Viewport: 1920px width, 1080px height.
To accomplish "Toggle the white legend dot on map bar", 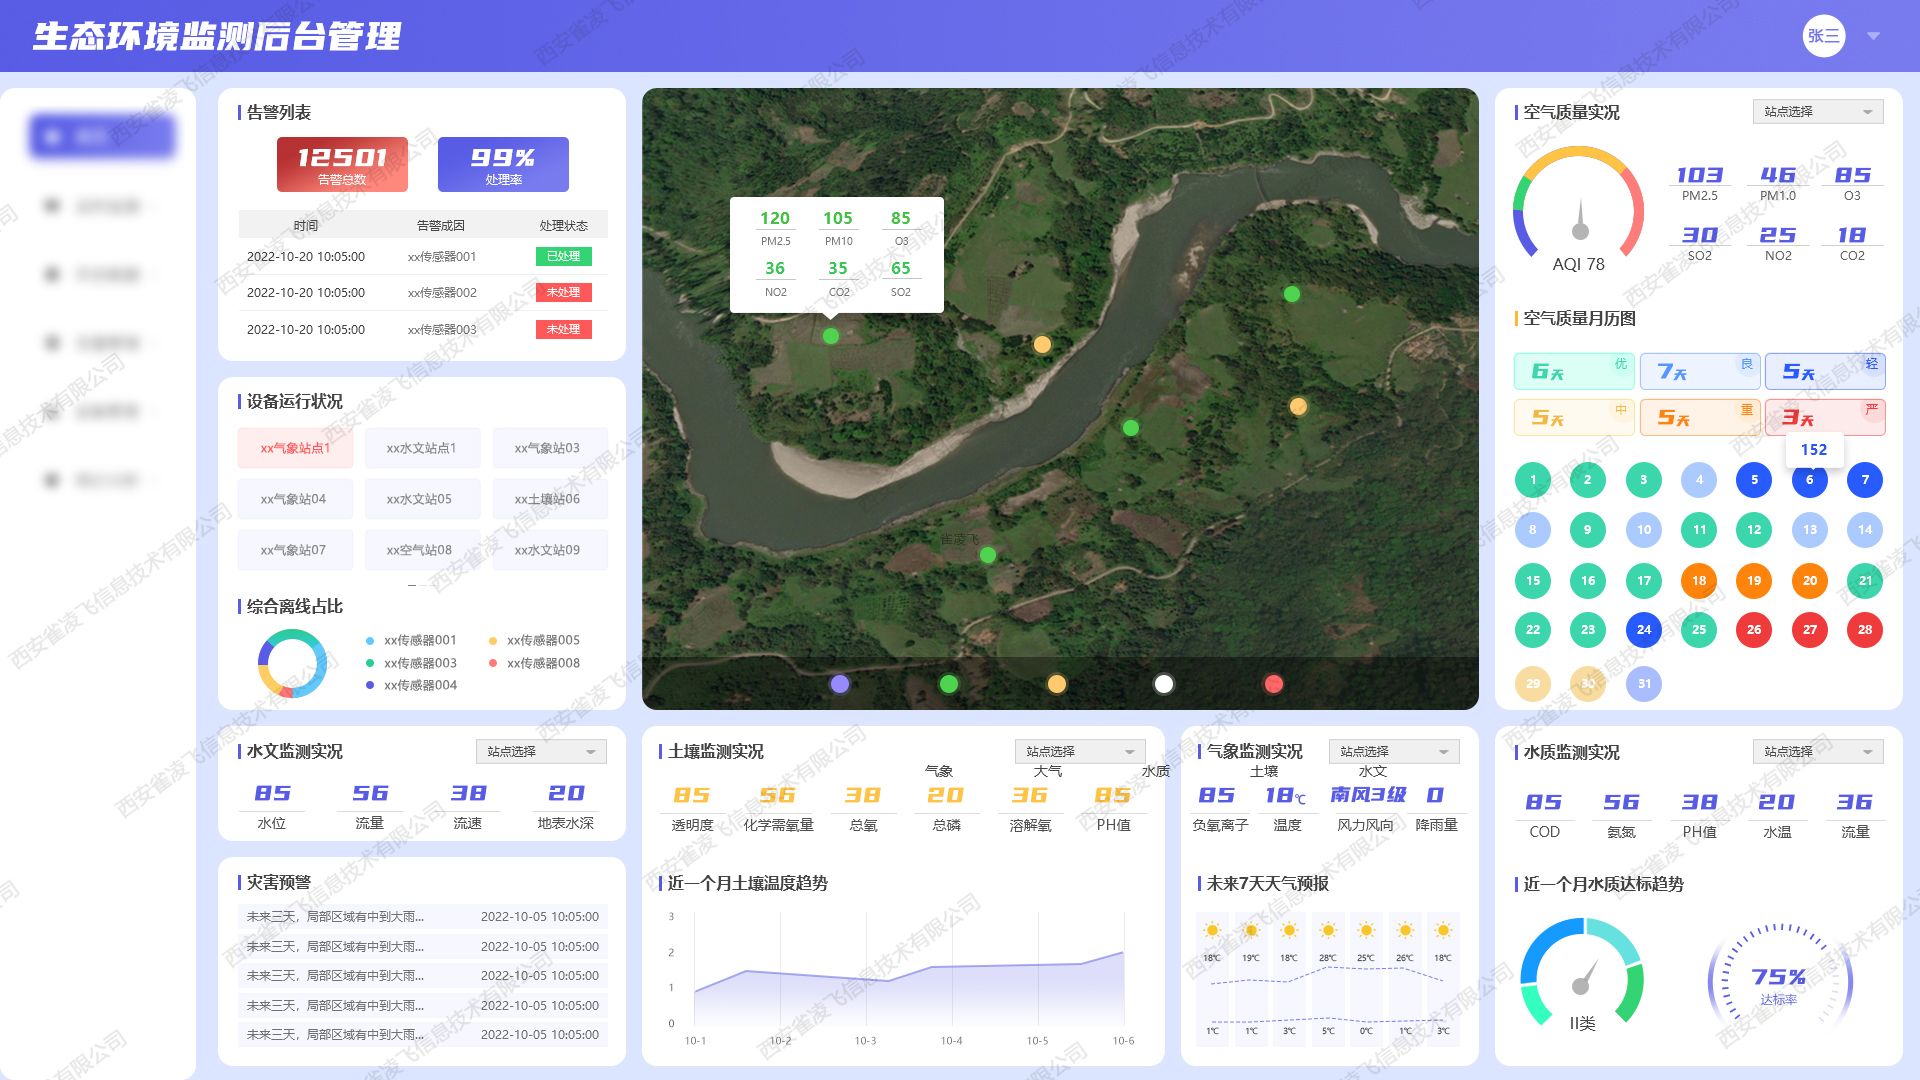I will 1163,684.
